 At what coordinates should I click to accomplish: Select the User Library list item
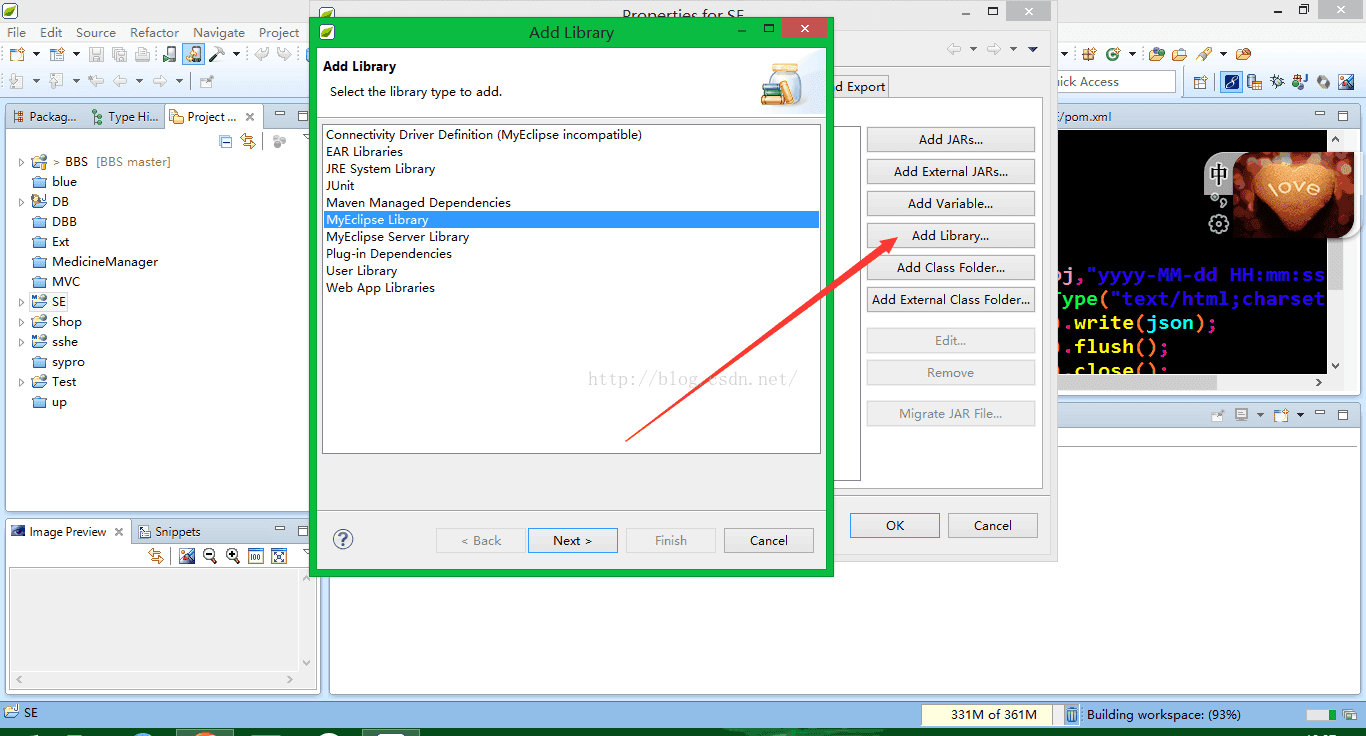point(571,271)
